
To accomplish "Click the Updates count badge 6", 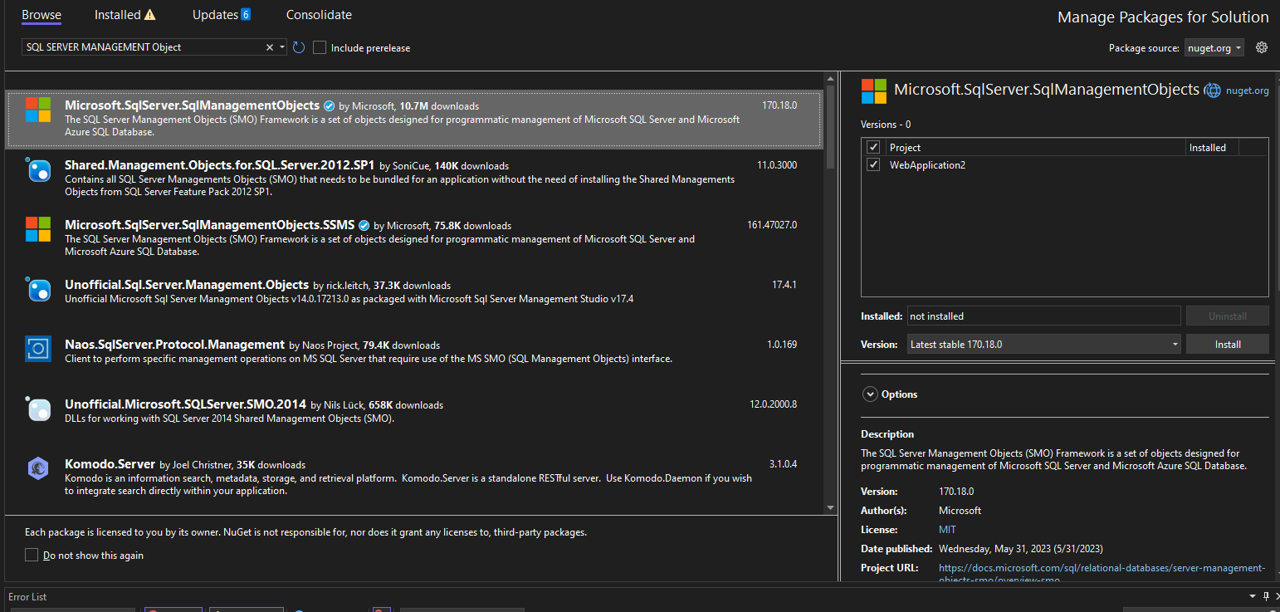I will click(x=246, y=15).
